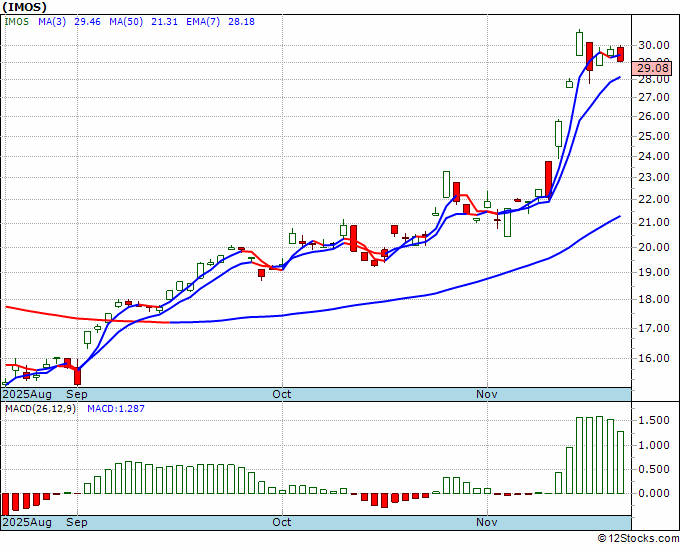Select the MA(3) legend label

52,22
